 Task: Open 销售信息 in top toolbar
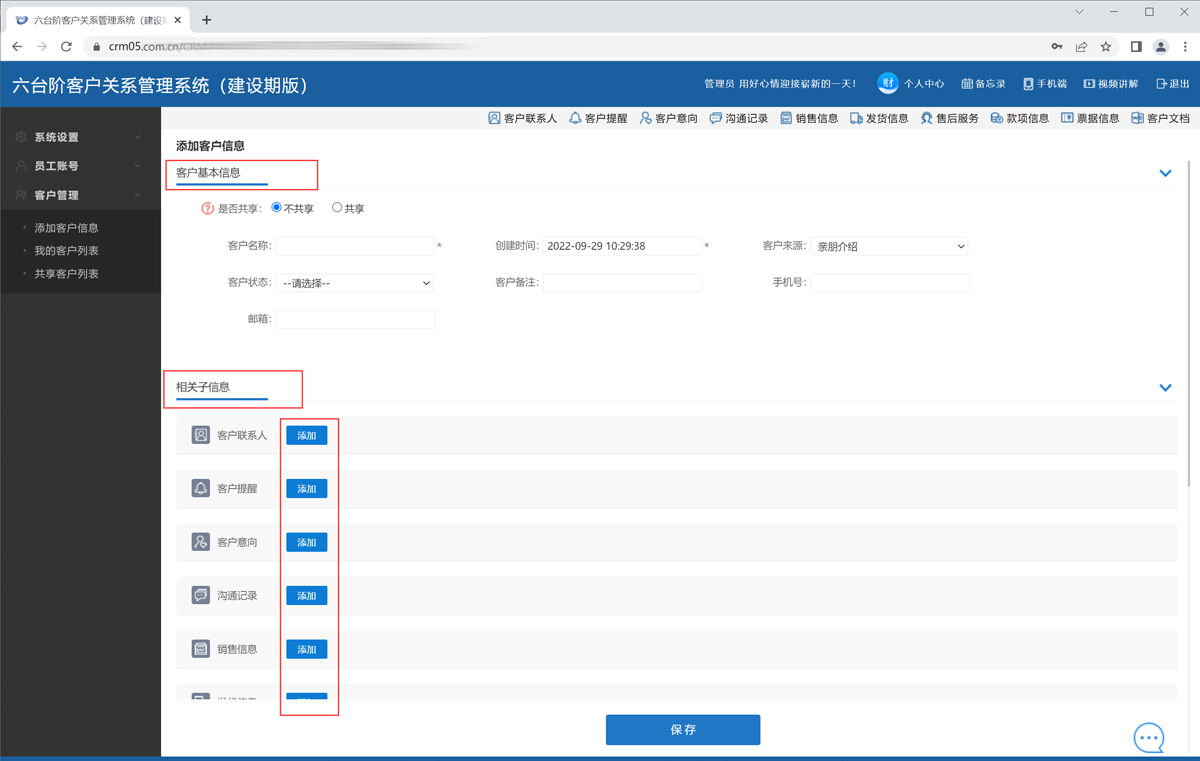[x=809, y=118]
